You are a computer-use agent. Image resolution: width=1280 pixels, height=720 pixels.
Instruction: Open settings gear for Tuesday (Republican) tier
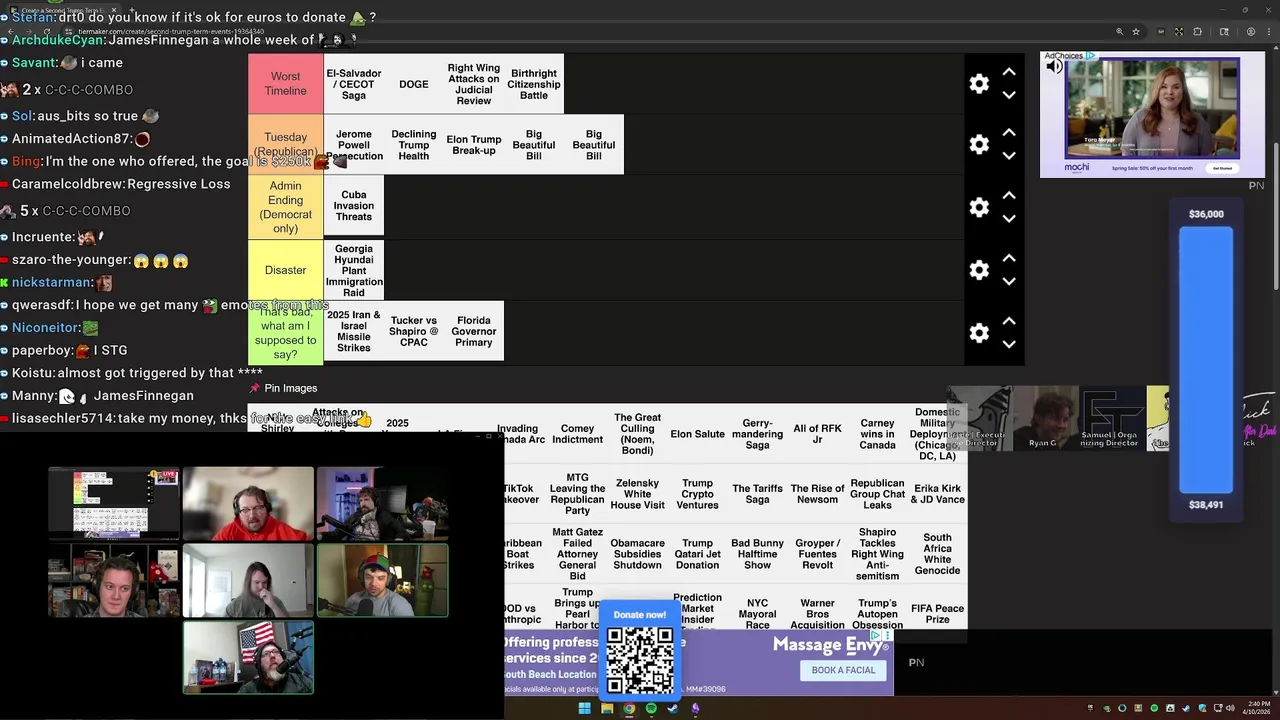coord(979,145)
